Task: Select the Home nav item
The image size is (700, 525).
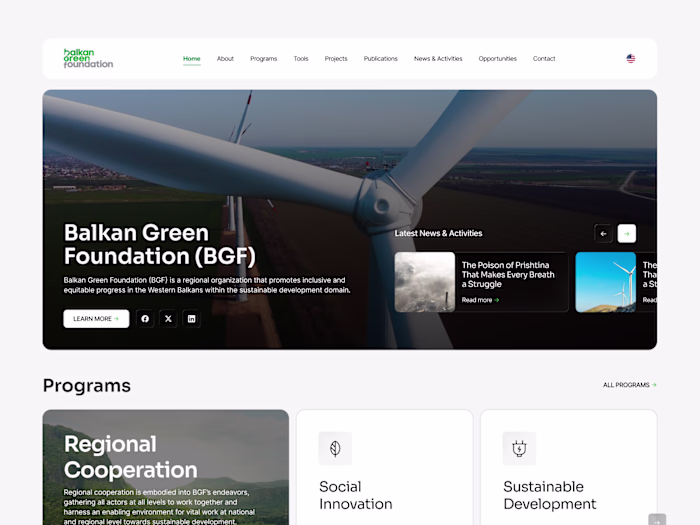Action: 192,58
